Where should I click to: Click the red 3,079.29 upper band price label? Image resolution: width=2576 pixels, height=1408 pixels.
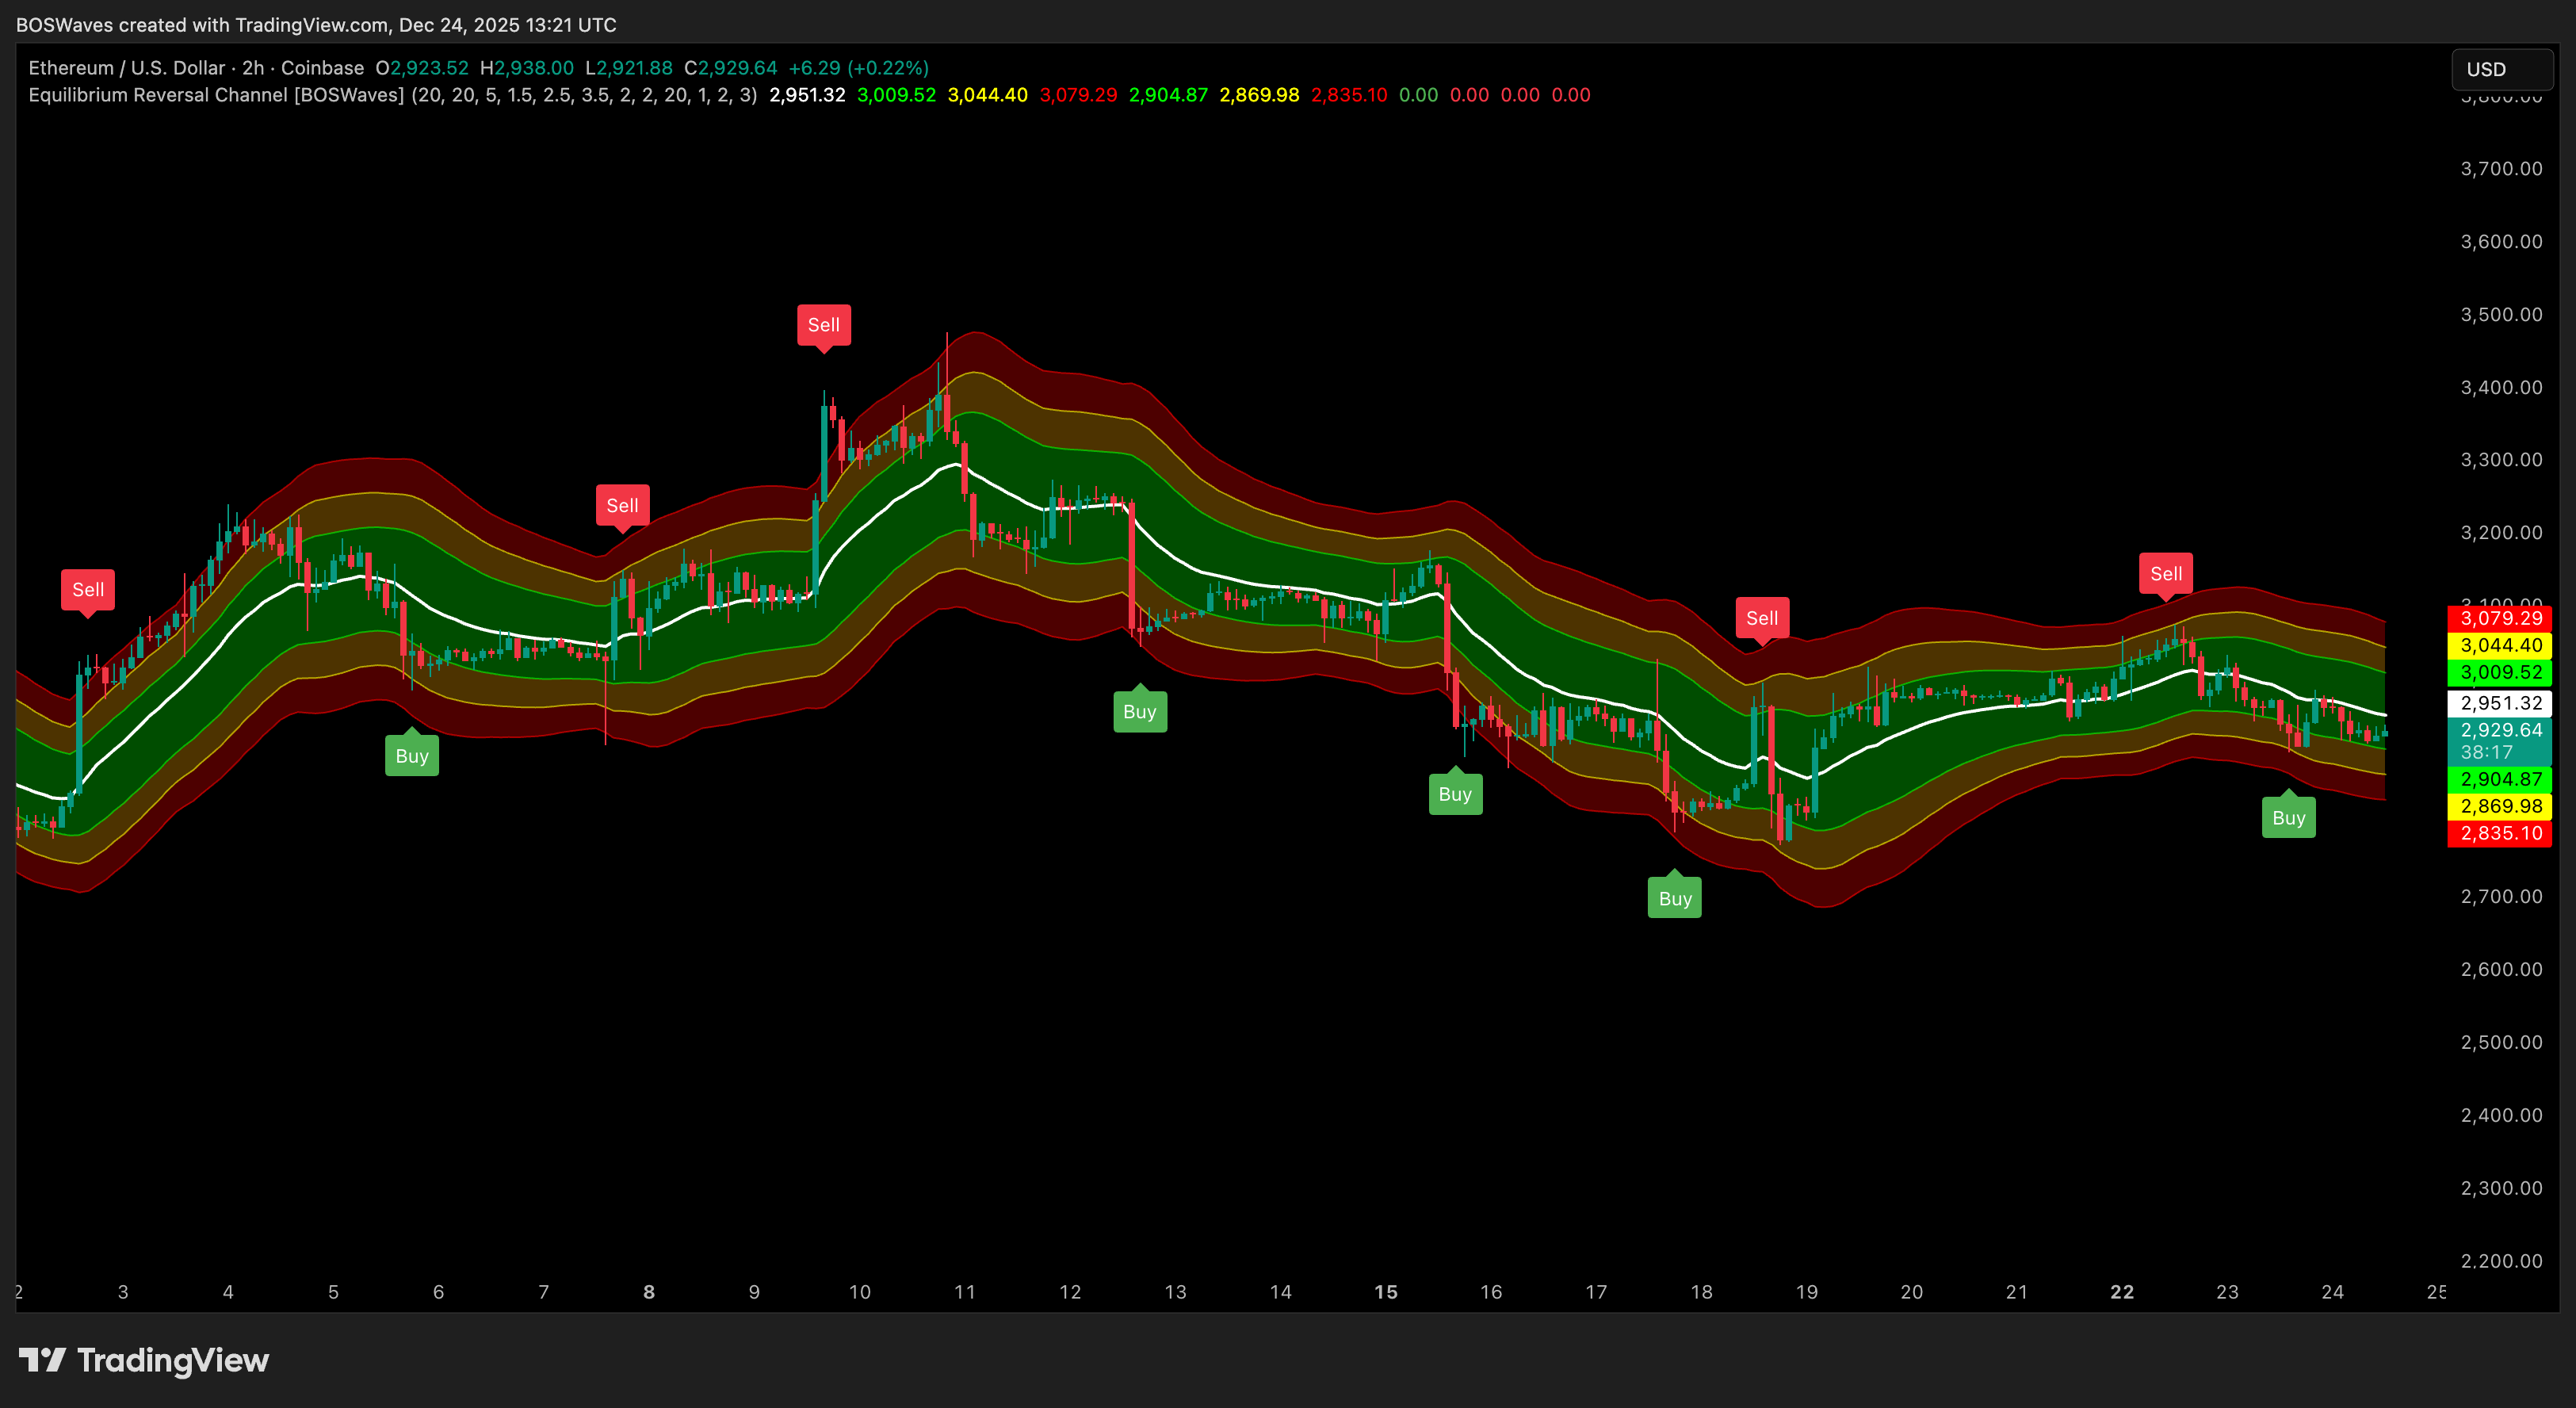[2500, 618]
